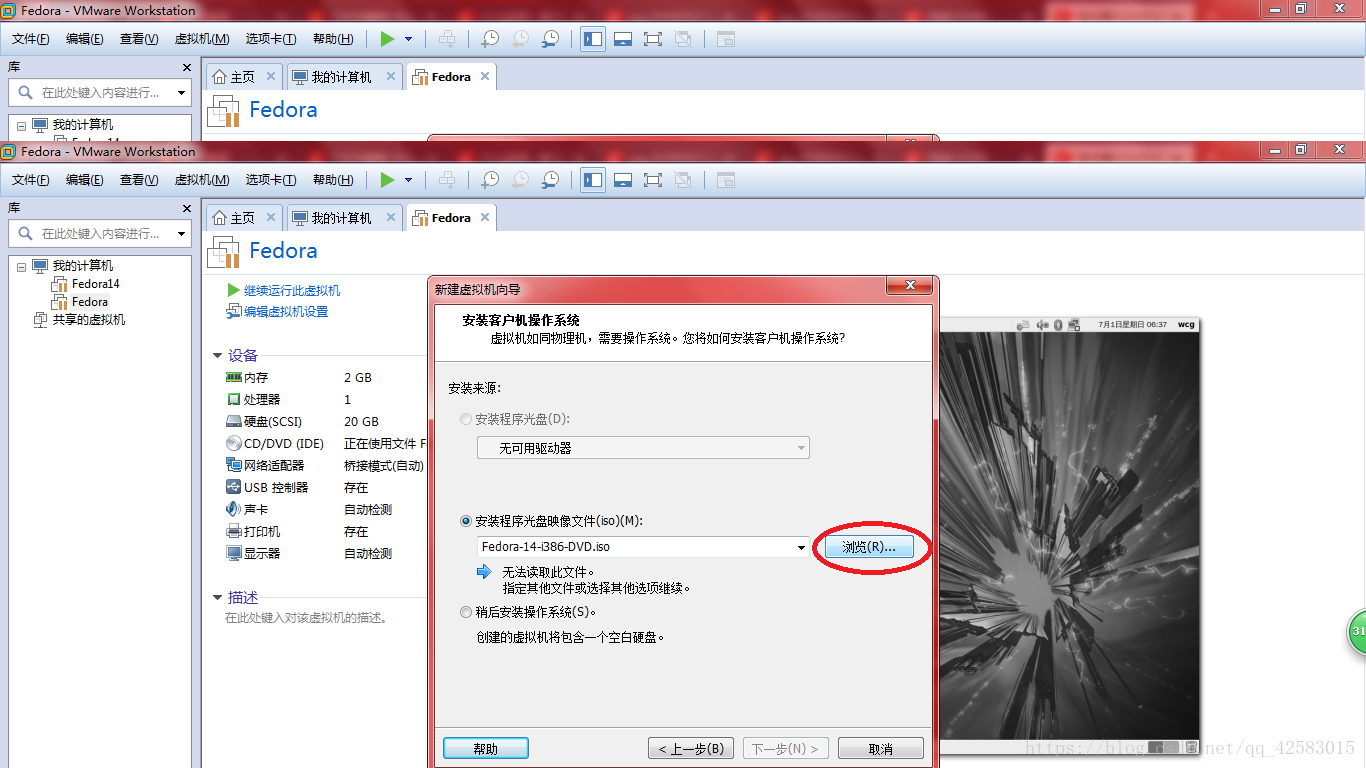Open snapshot manager icon in front window toolbar

(551, 180)
